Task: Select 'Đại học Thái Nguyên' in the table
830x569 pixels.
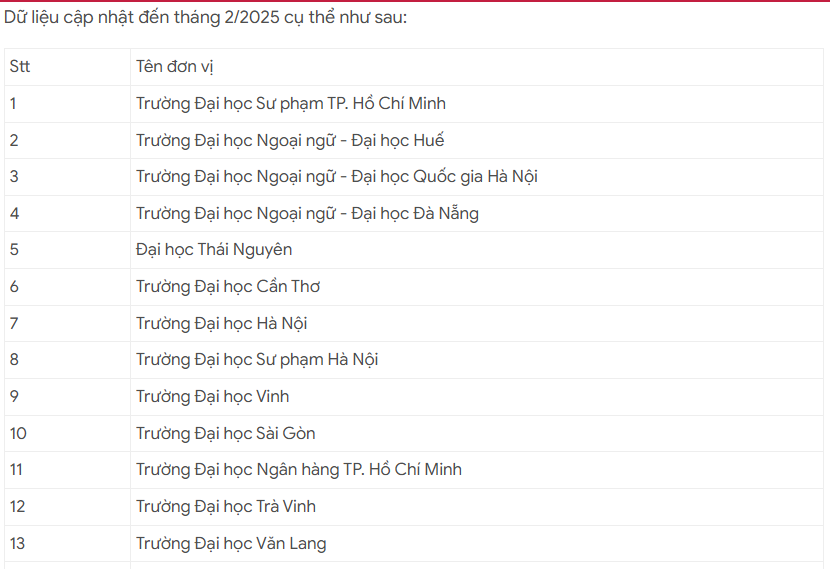Action: (x=214, y=250)
